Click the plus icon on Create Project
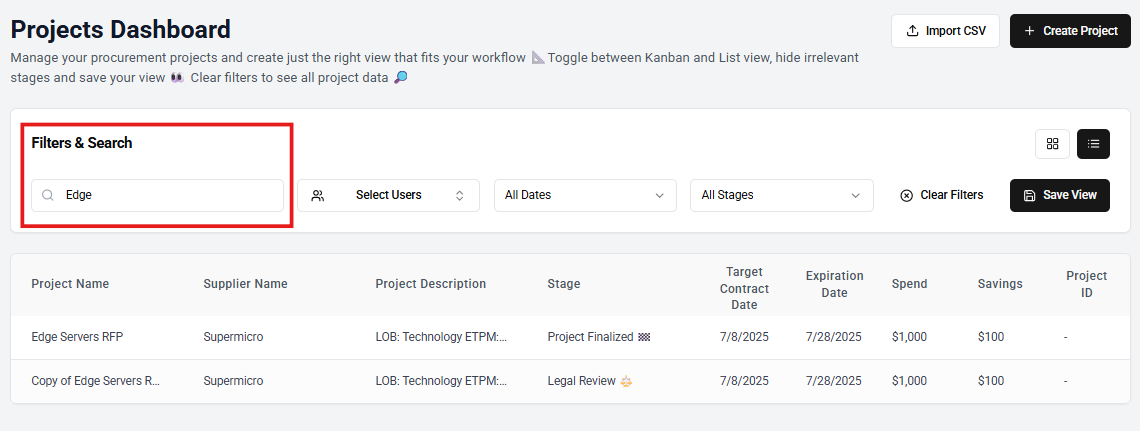Viewport: 1140px width, 431px height. click(x=1030, y=31)
